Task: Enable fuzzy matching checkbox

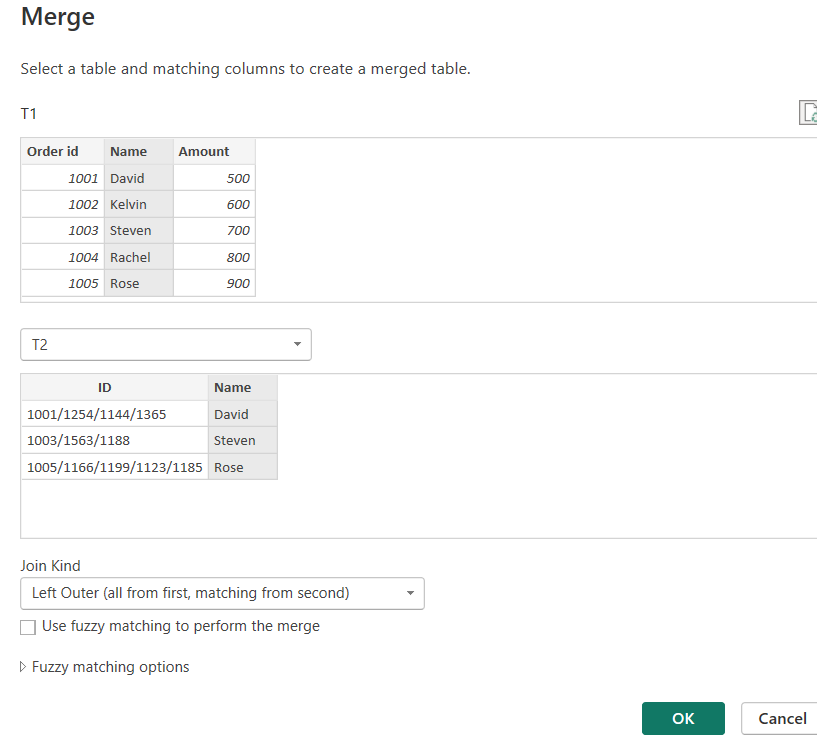Action: 28,627
